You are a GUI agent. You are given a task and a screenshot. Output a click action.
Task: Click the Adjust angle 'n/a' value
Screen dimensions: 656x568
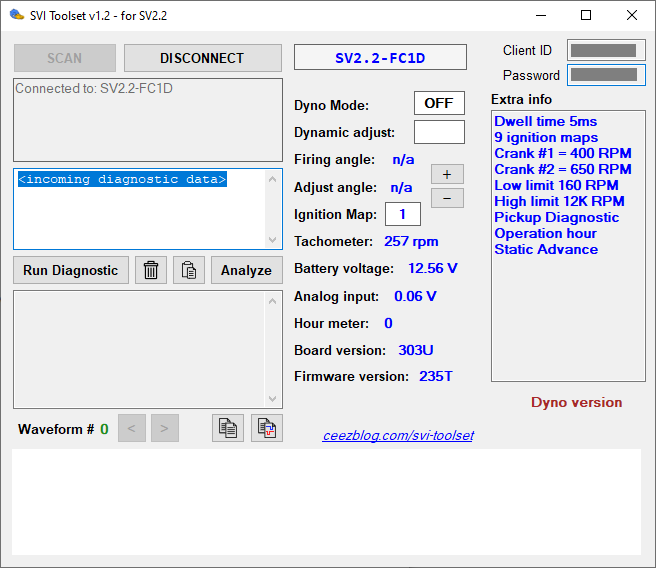[x=401, y=187]
